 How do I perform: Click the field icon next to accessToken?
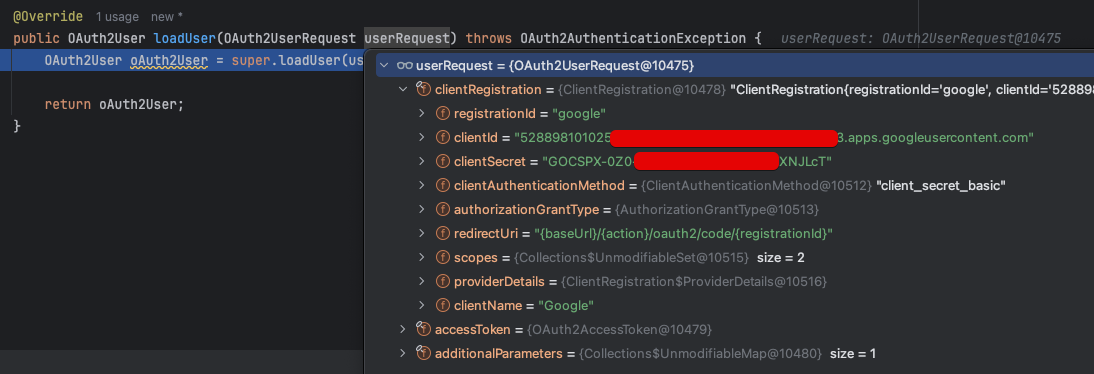423,328
